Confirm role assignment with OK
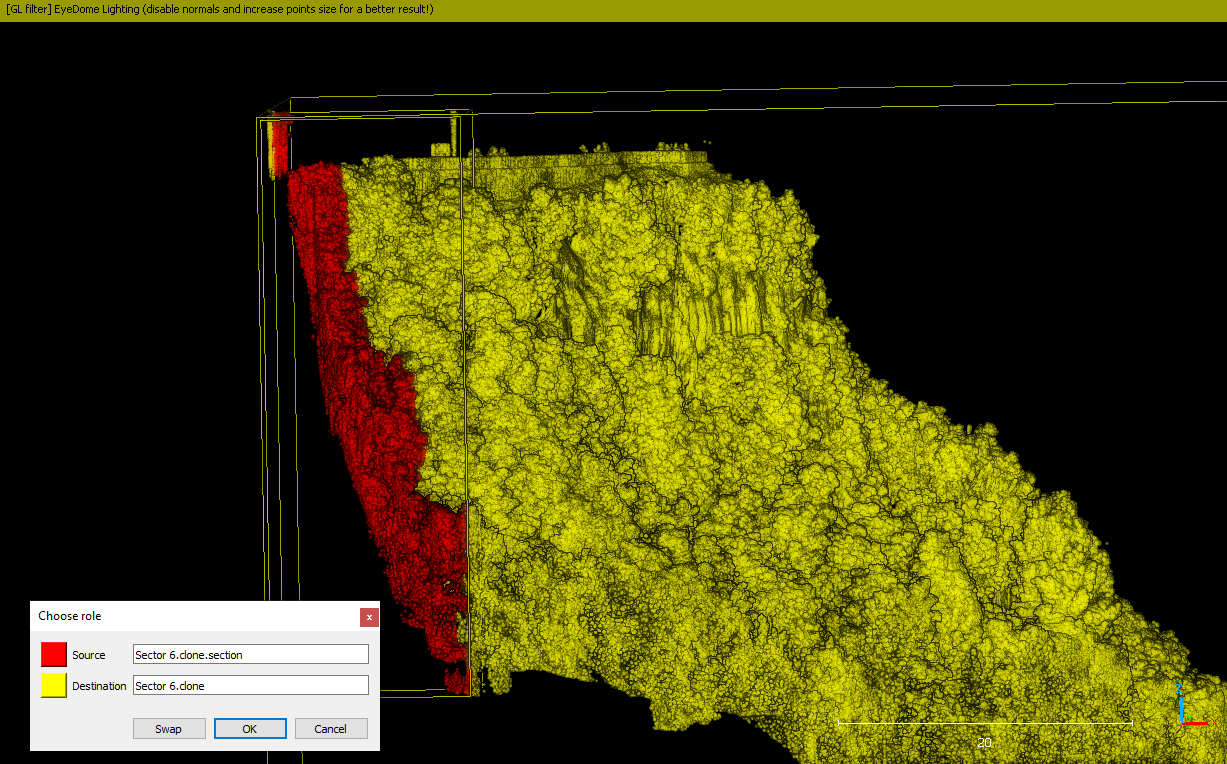 [249, 728]
